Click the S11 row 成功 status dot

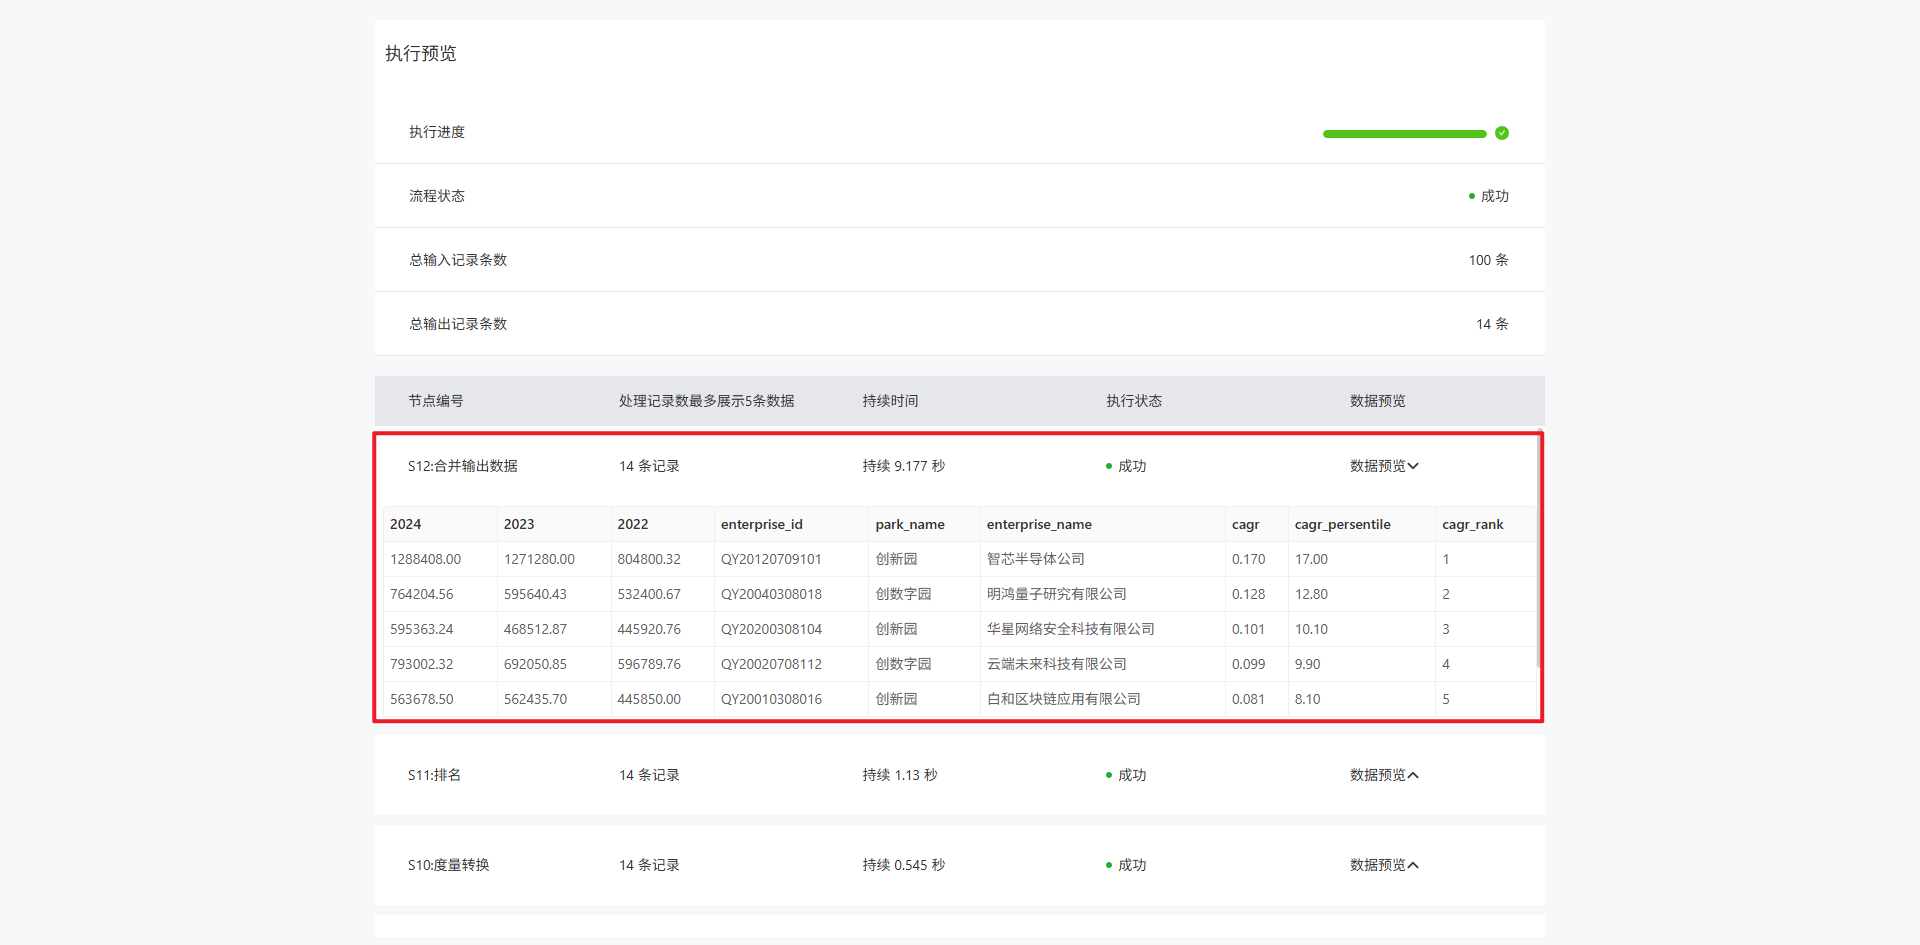[1109, 775]
